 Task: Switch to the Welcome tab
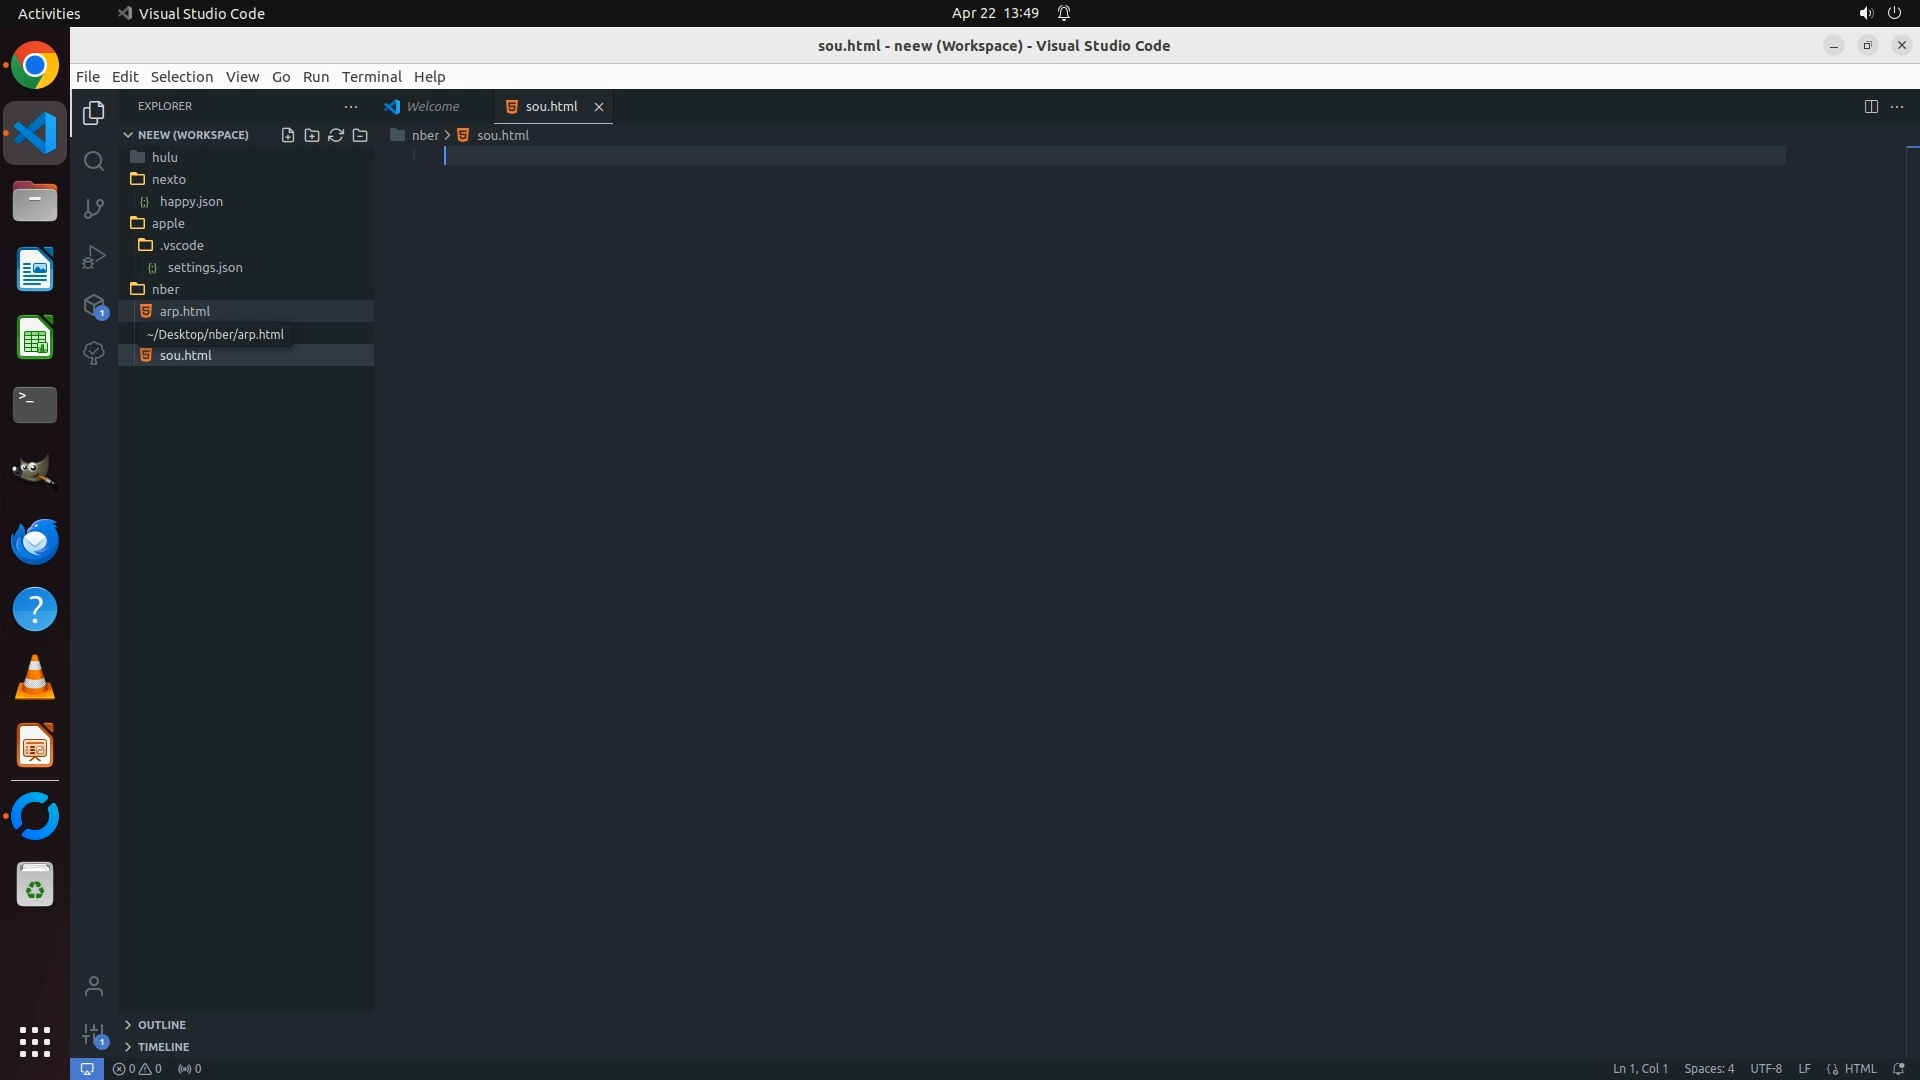(432, 106)
